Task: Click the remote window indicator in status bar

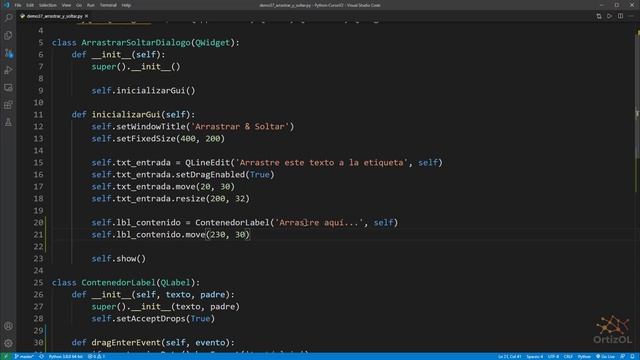Action: click(x=6, y=356)
